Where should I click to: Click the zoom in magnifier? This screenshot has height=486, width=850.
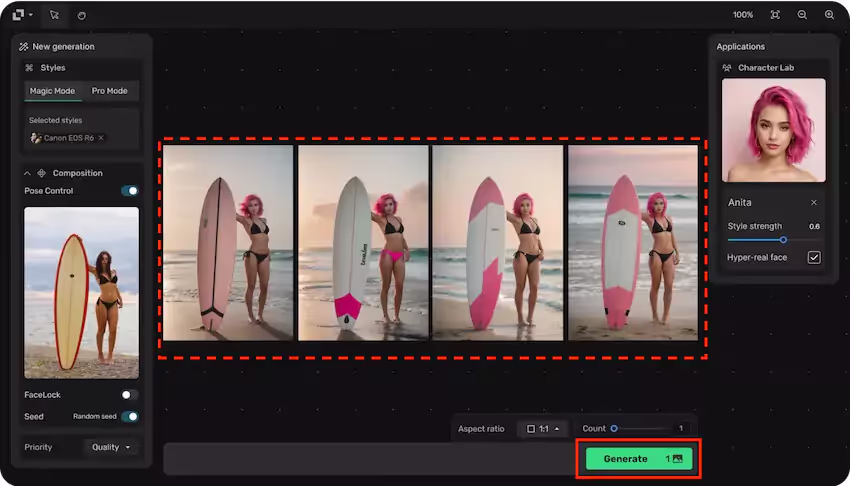coord(829,15)
